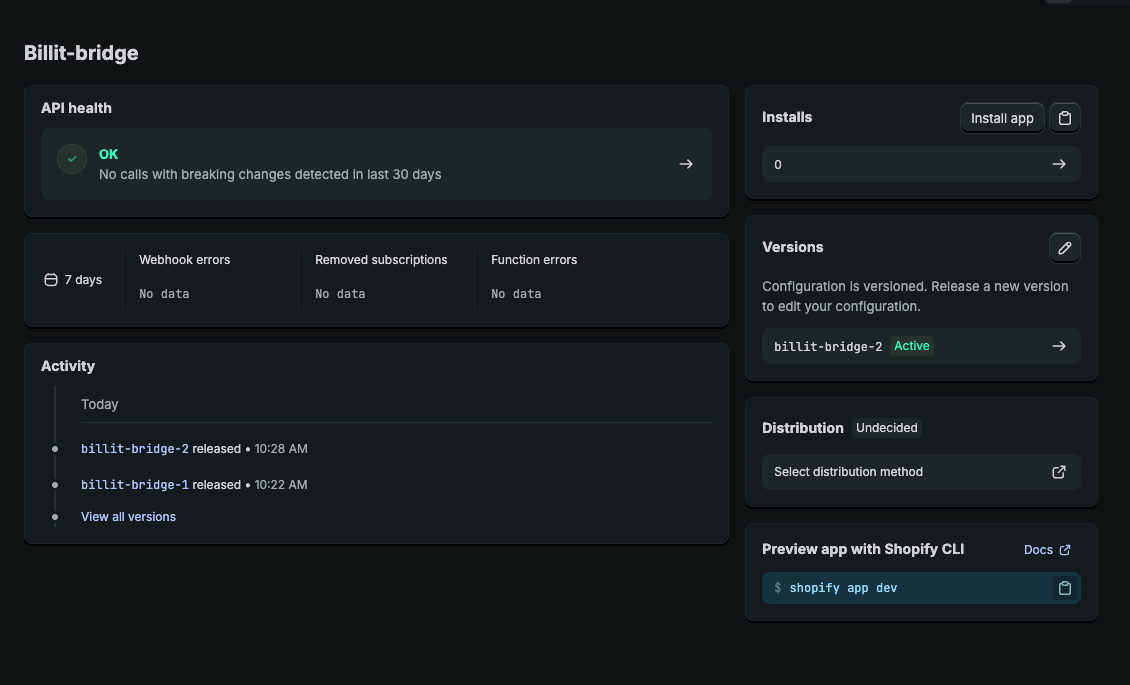Click the arrow beside billit-bridge-2 Active
The height and width of the screenshot is (685, 1130).
click(x=1059, y=346)
